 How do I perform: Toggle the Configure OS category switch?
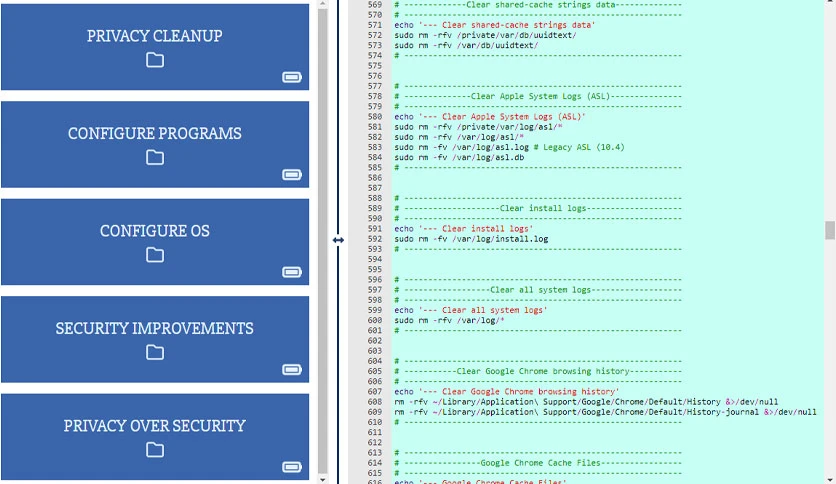[292, 272]
